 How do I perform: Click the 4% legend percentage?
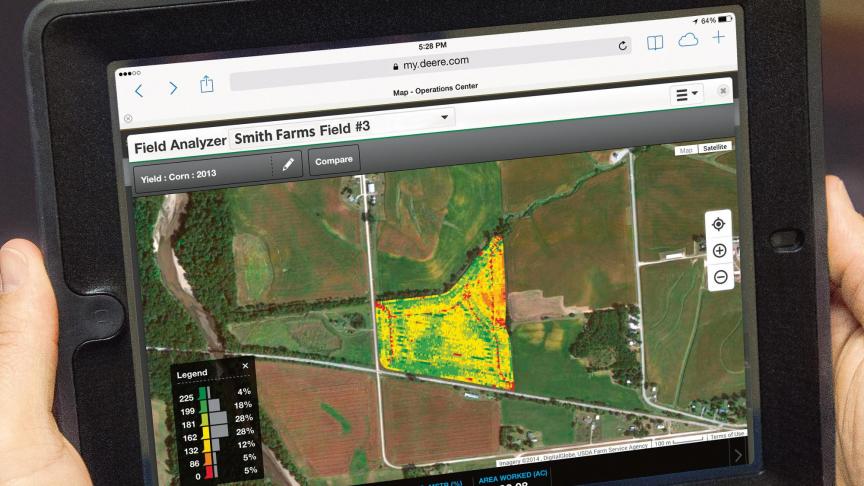click(x=244, y=391)
